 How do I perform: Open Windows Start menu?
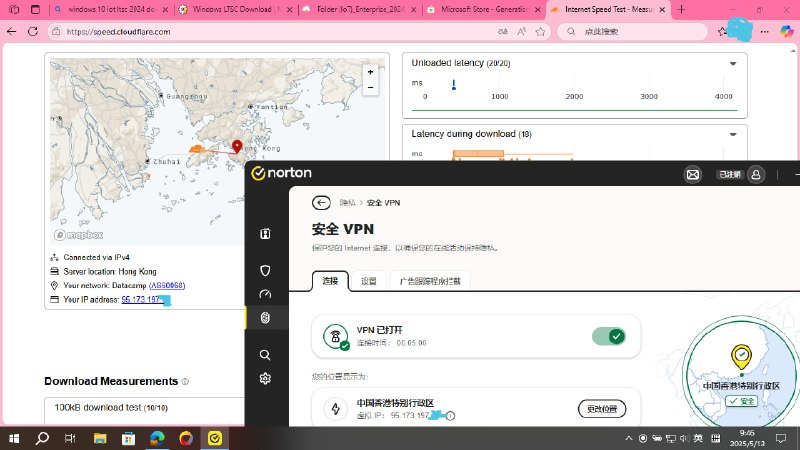pos(14,438)
